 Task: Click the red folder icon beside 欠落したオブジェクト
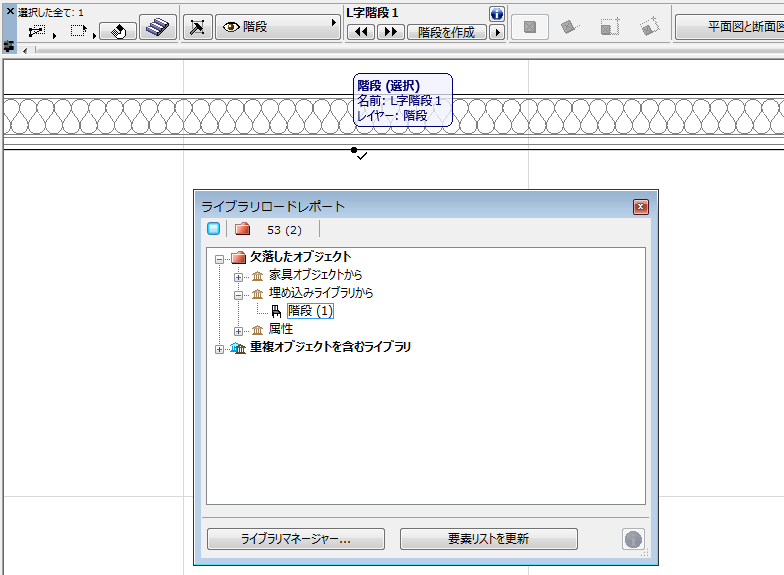[238, 258]
